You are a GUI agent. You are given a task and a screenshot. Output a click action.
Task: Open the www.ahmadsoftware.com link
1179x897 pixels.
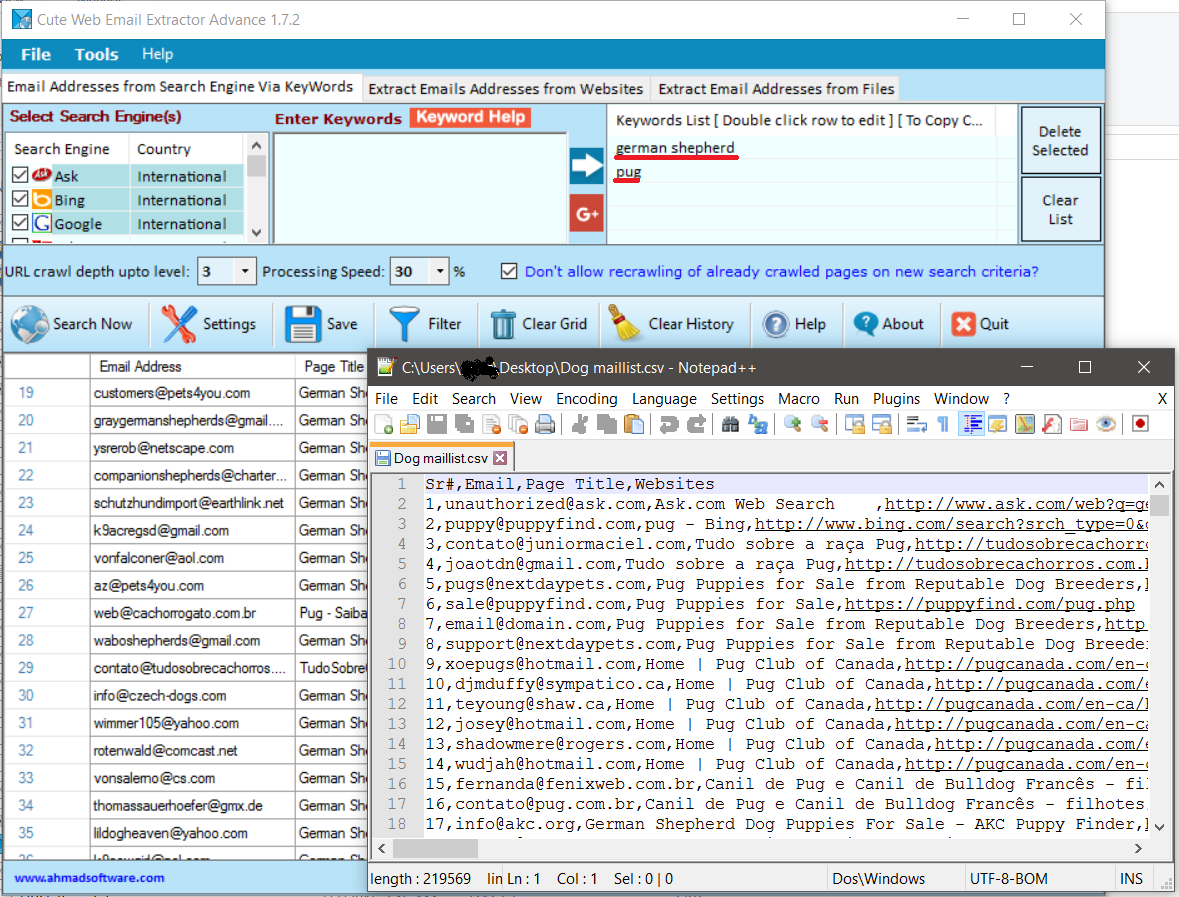(x=89, y=877)
